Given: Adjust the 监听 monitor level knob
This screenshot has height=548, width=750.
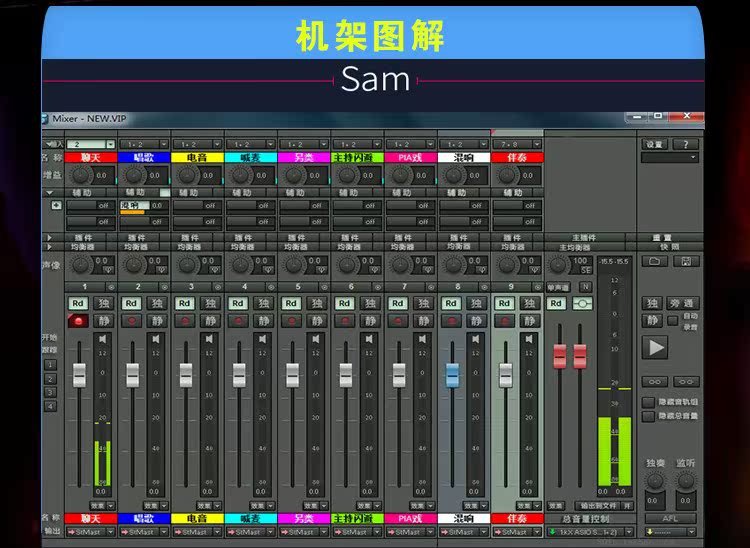Looking at the screenshot, I should point(686,481).
